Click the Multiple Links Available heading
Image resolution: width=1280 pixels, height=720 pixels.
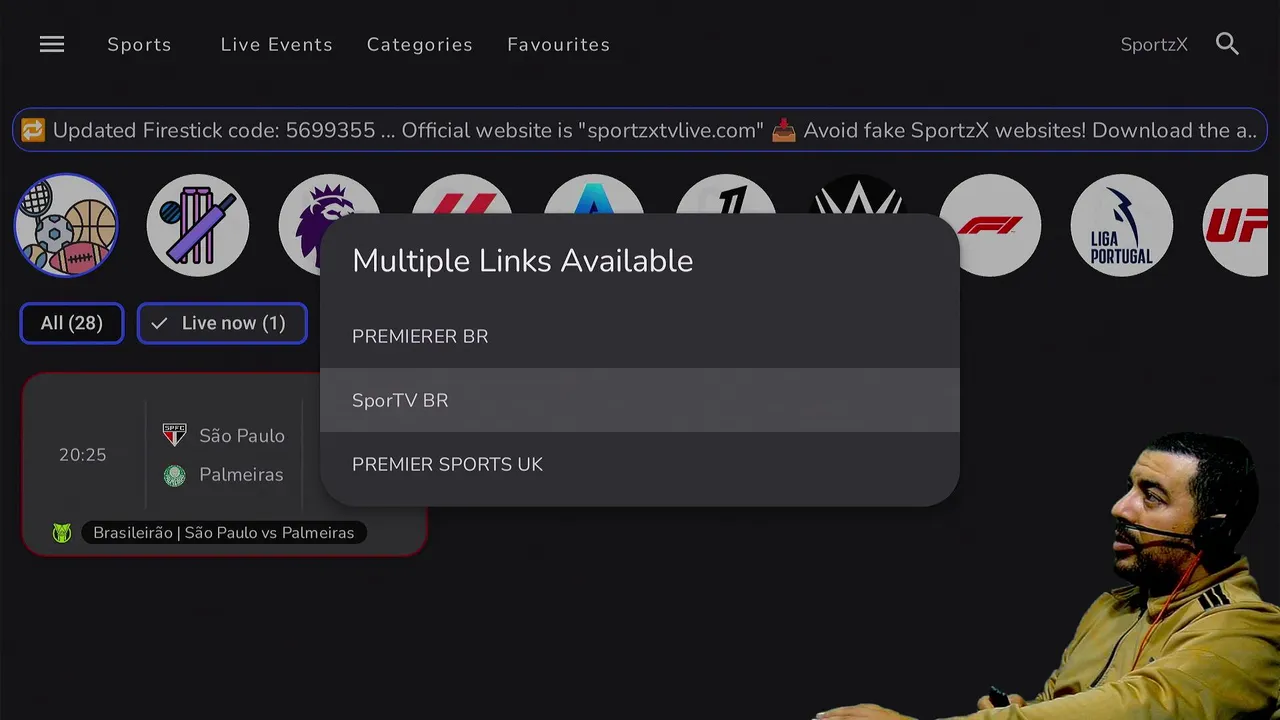522,261
